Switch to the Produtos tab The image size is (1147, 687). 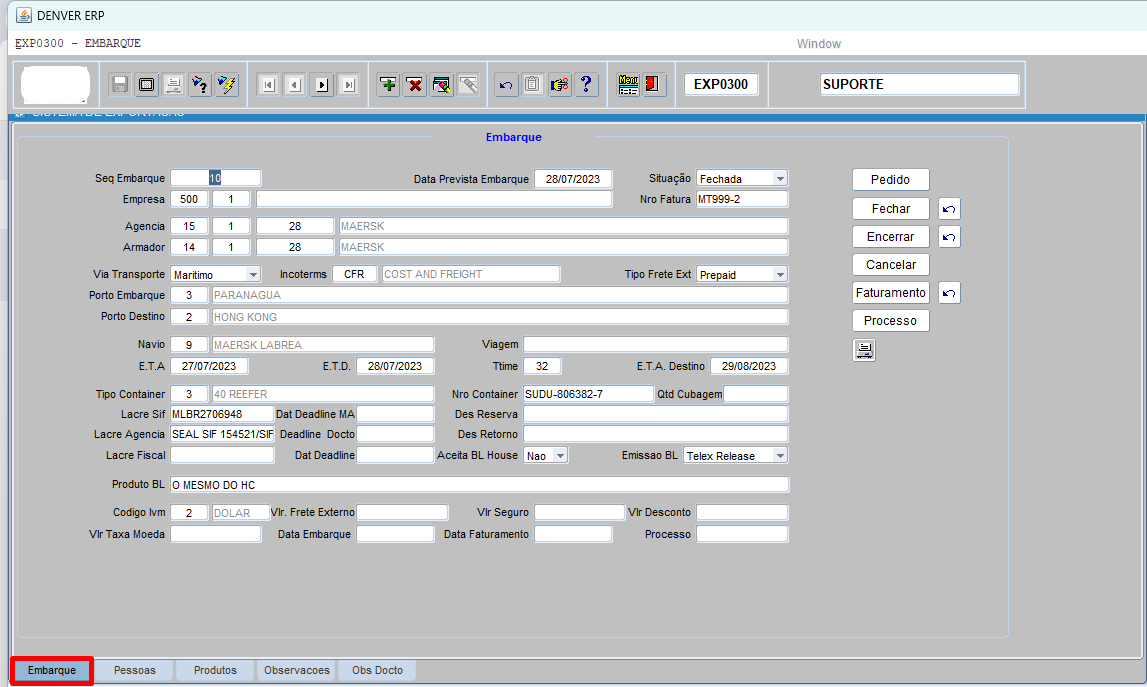click(215, 670)
